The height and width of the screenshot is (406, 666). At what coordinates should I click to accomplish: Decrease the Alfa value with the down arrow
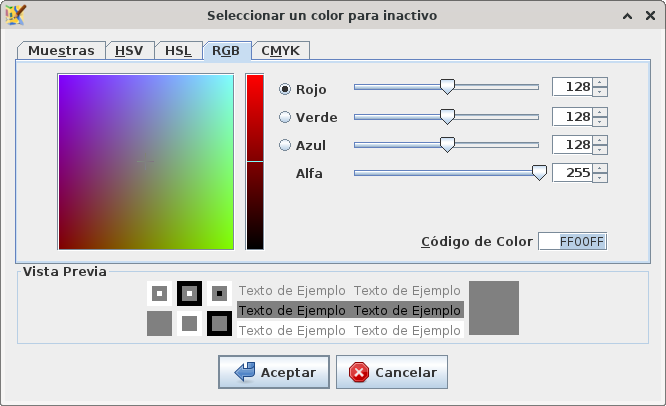click(600, 178)
